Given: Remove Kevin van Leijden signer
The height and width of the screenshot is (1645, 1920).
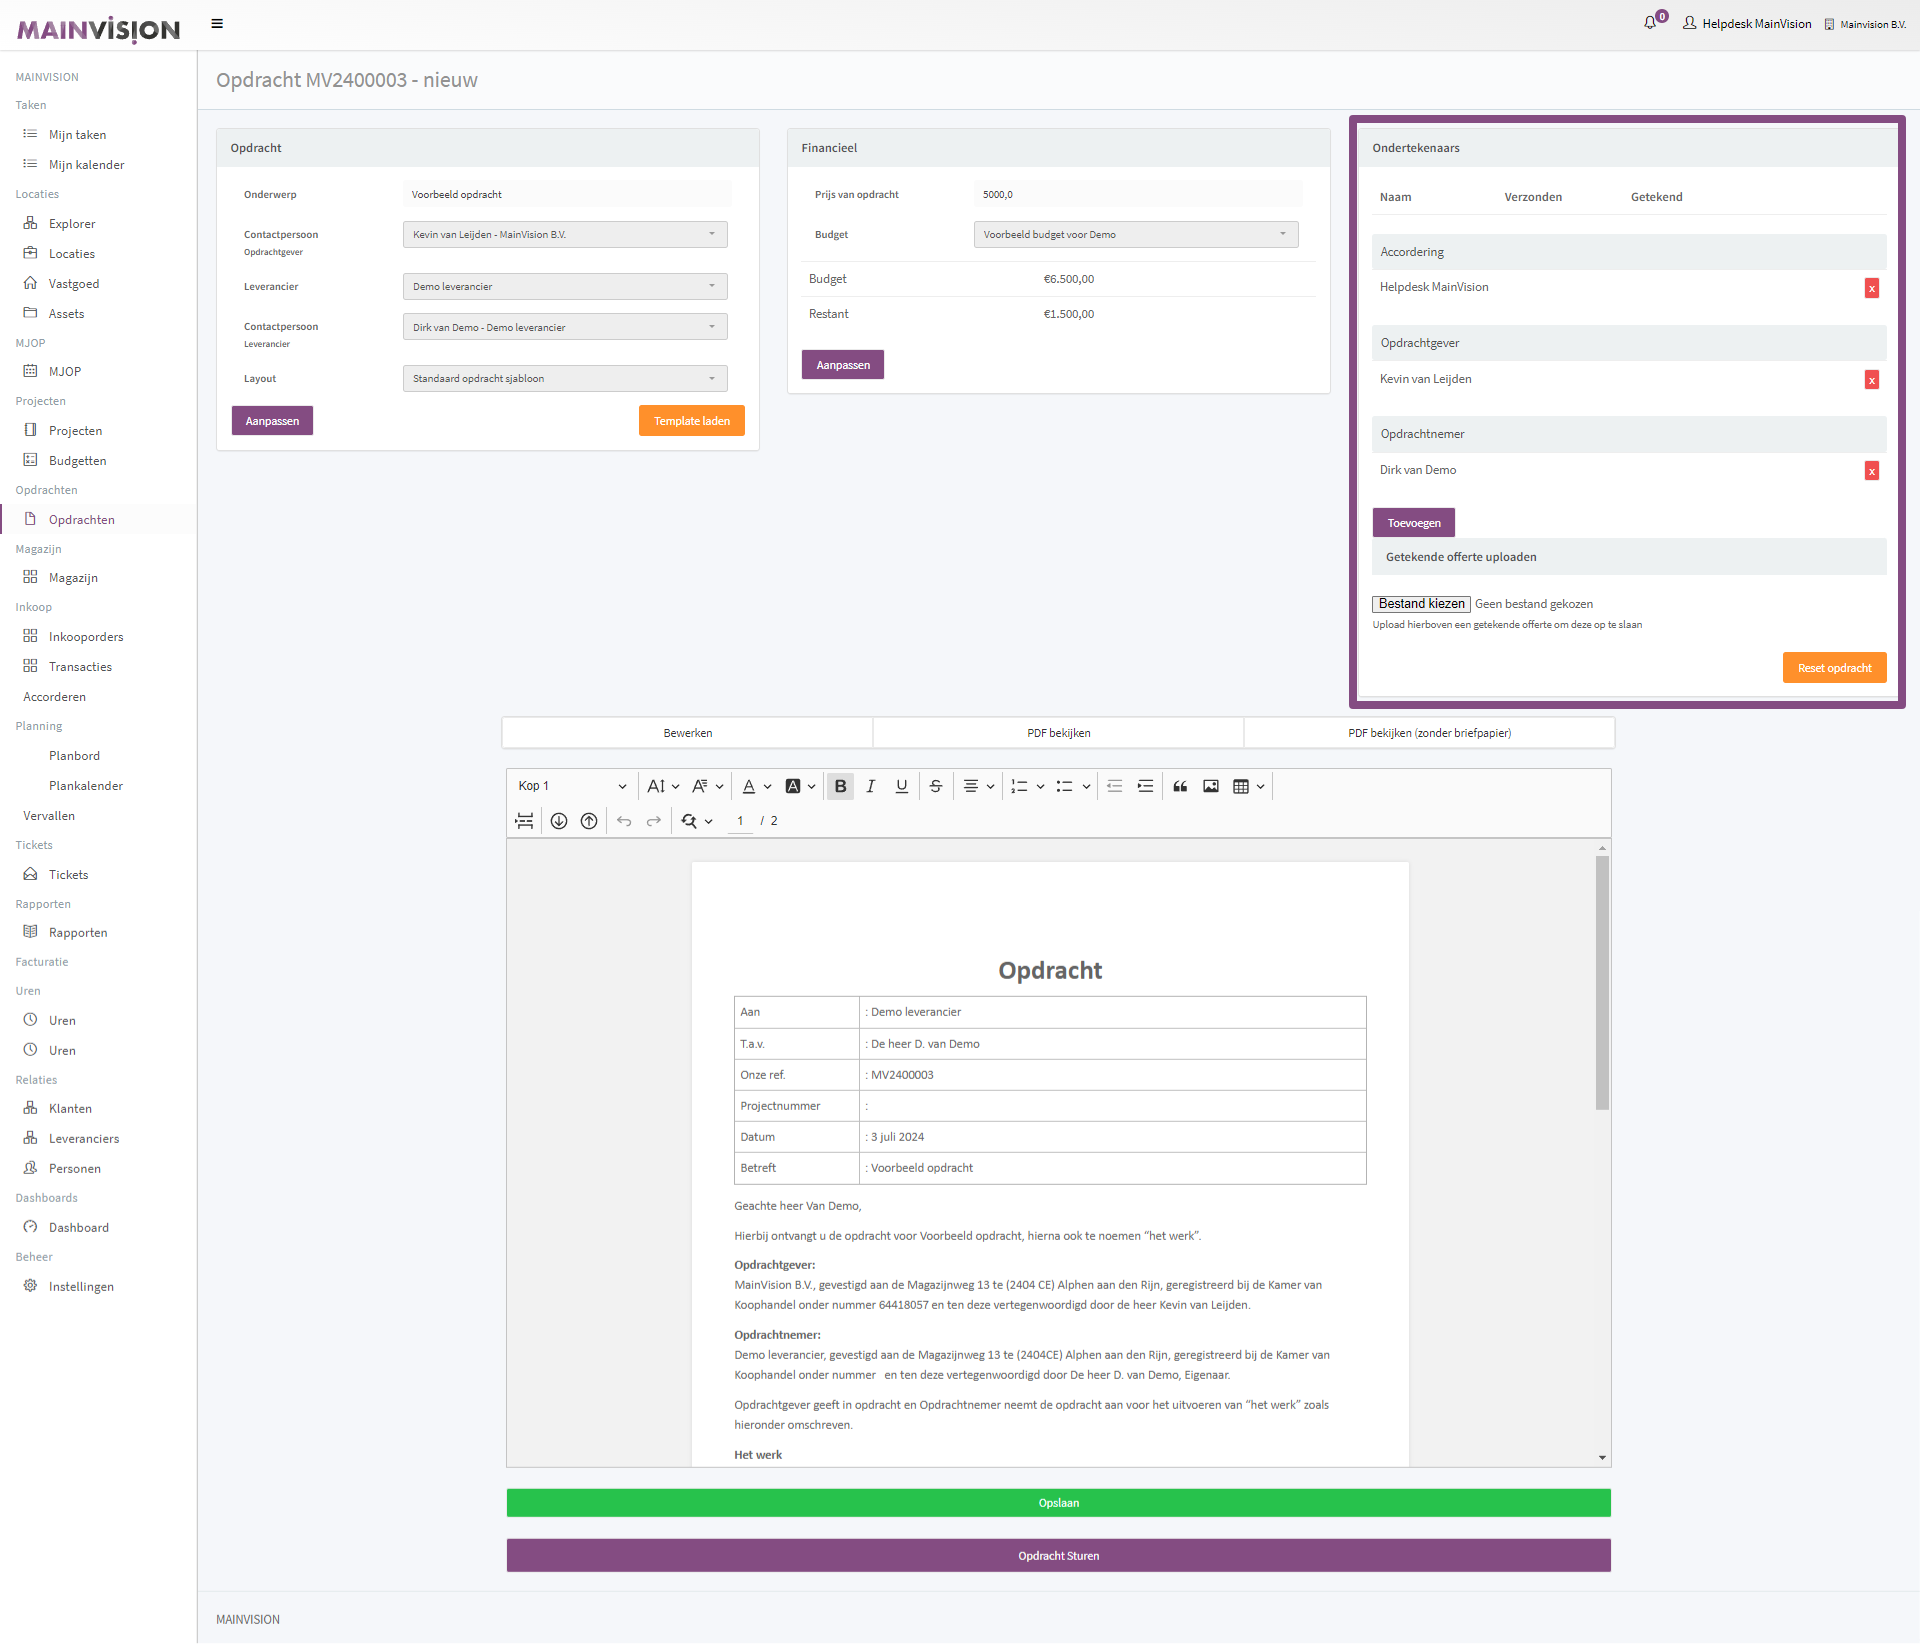Looking at the screenshot, I should point(1872,380).
